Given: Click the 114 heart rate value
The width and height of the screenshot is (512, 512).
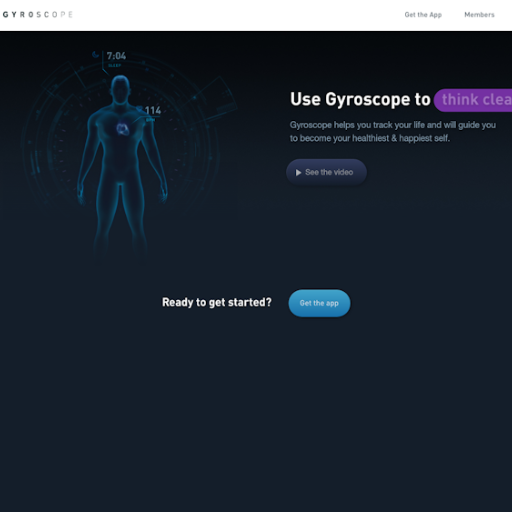Looking at the screenshot, I should 153,110.
